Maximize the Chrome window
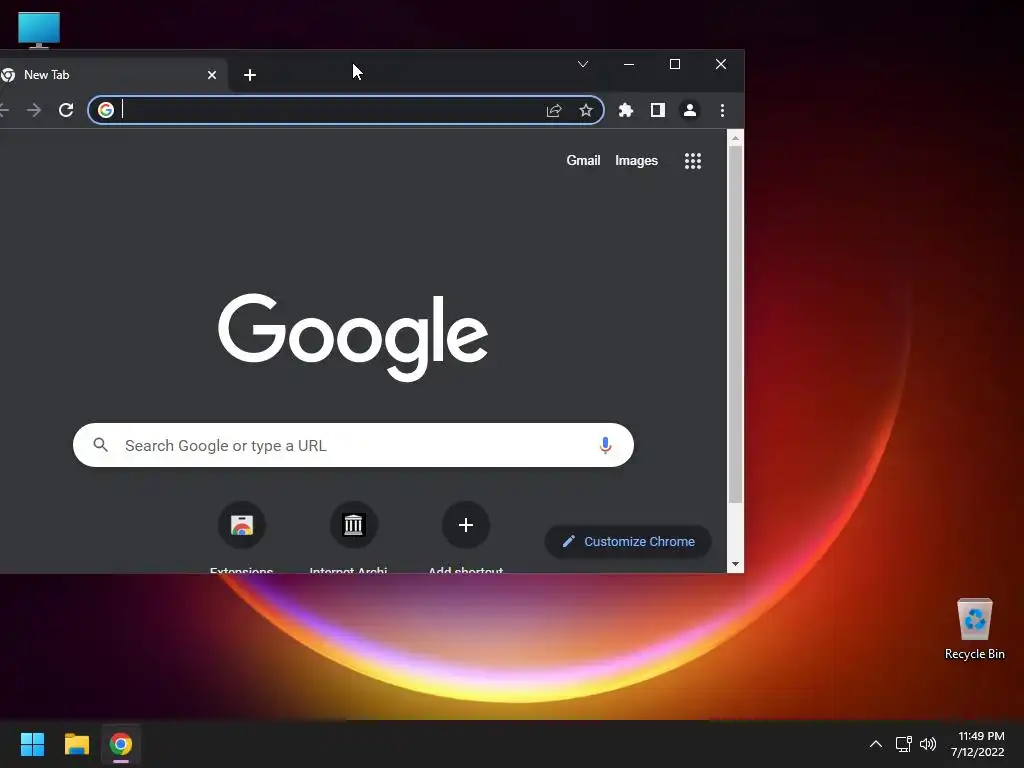The width and height of the screenshot is (1024, 768). (x=675, y=64)
